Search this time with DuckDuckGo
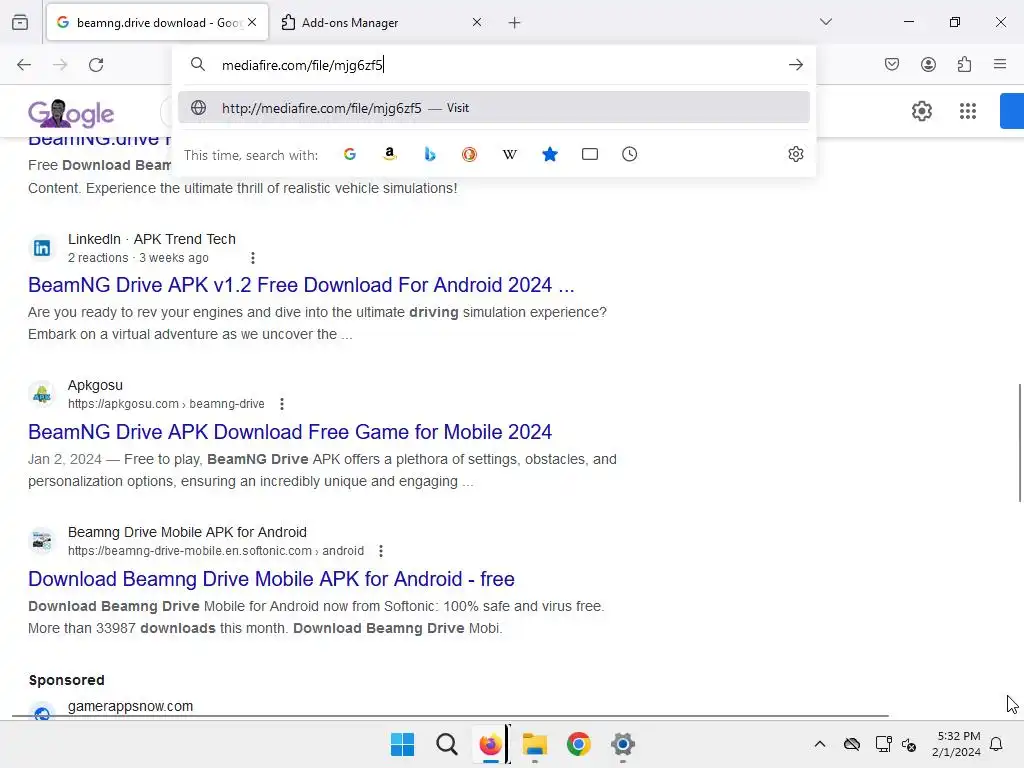The image size is (1024, 768). click(470, 154)
